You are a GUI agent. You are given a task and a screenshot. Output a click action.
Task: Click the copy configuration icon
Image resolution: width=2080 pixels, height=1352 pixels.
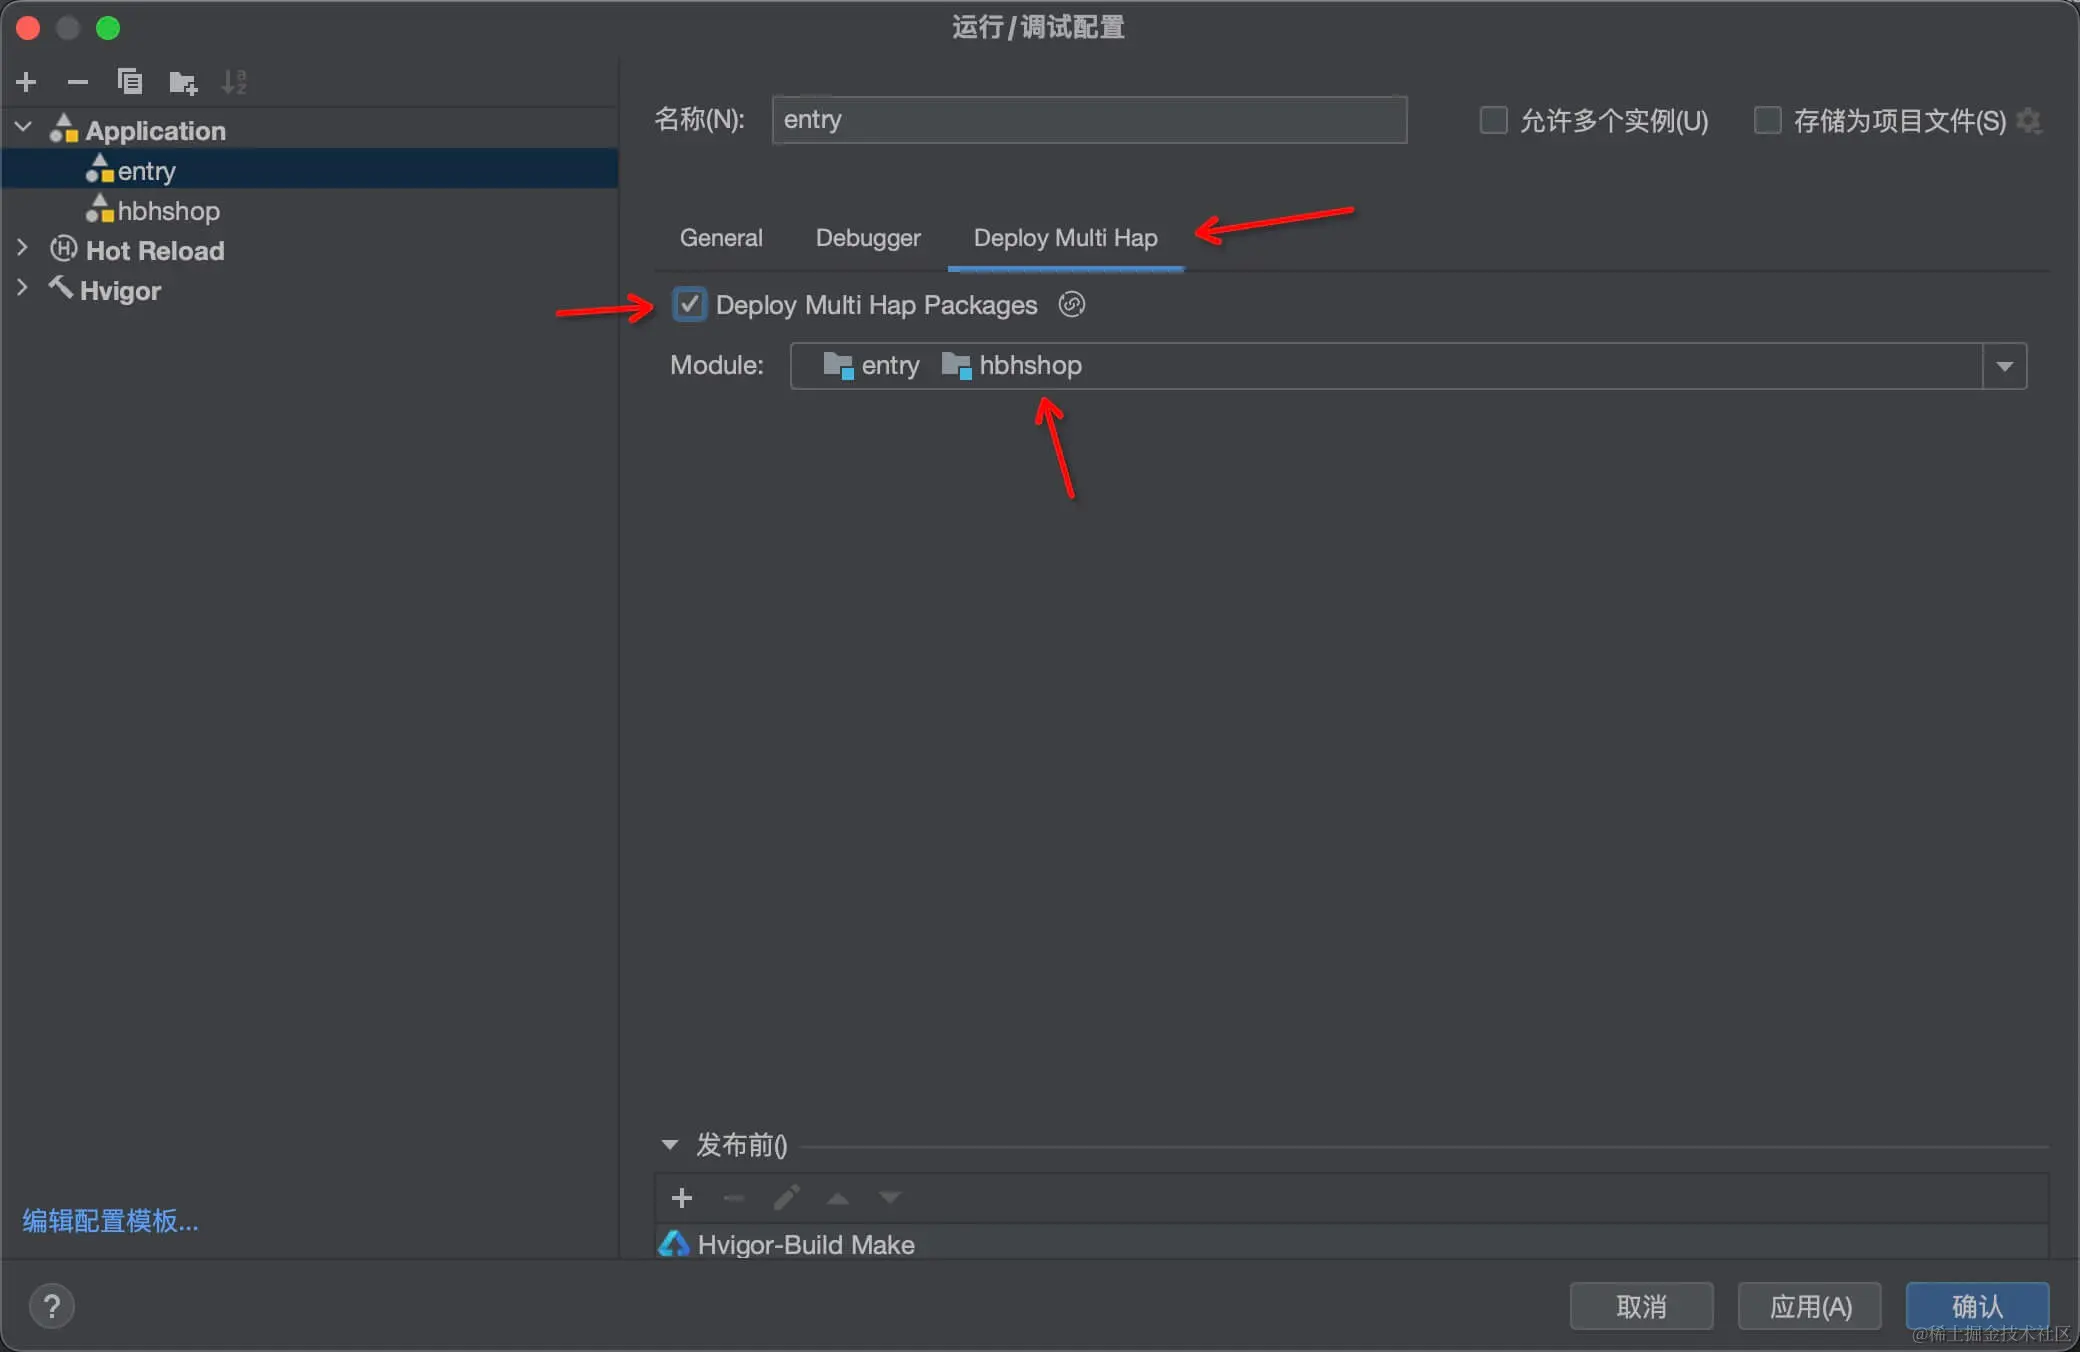[130, 82]
